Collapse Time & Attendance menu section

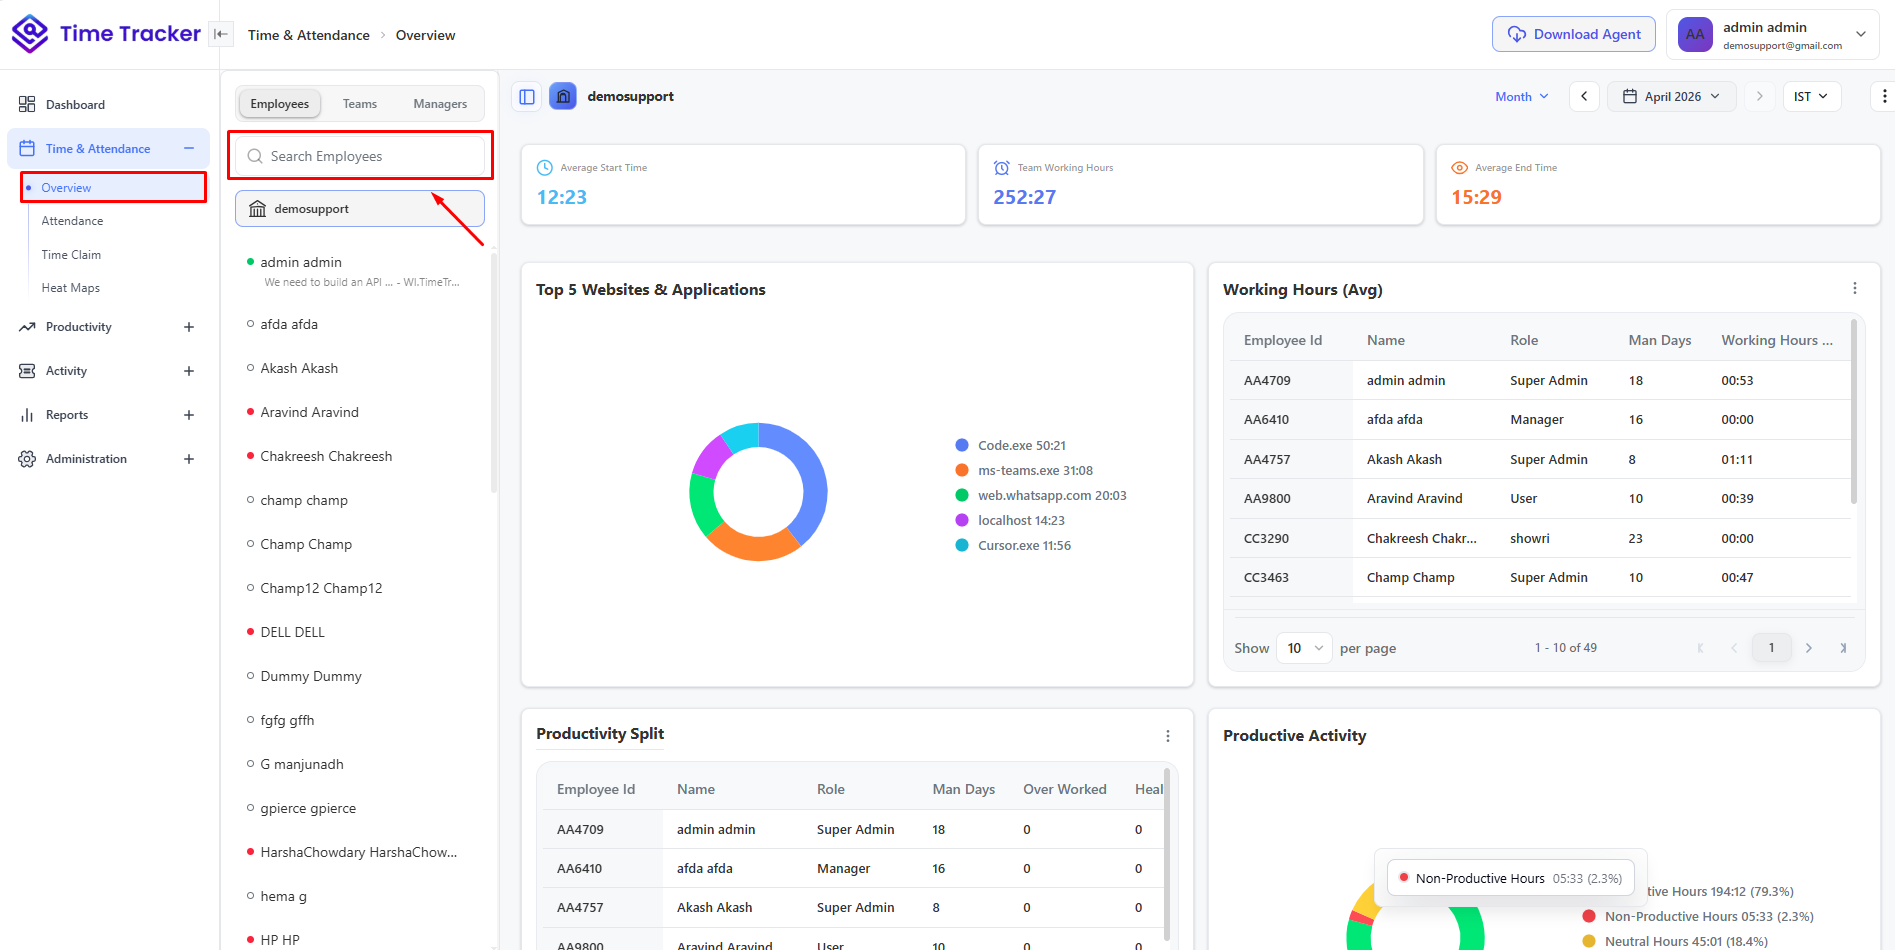189,148
